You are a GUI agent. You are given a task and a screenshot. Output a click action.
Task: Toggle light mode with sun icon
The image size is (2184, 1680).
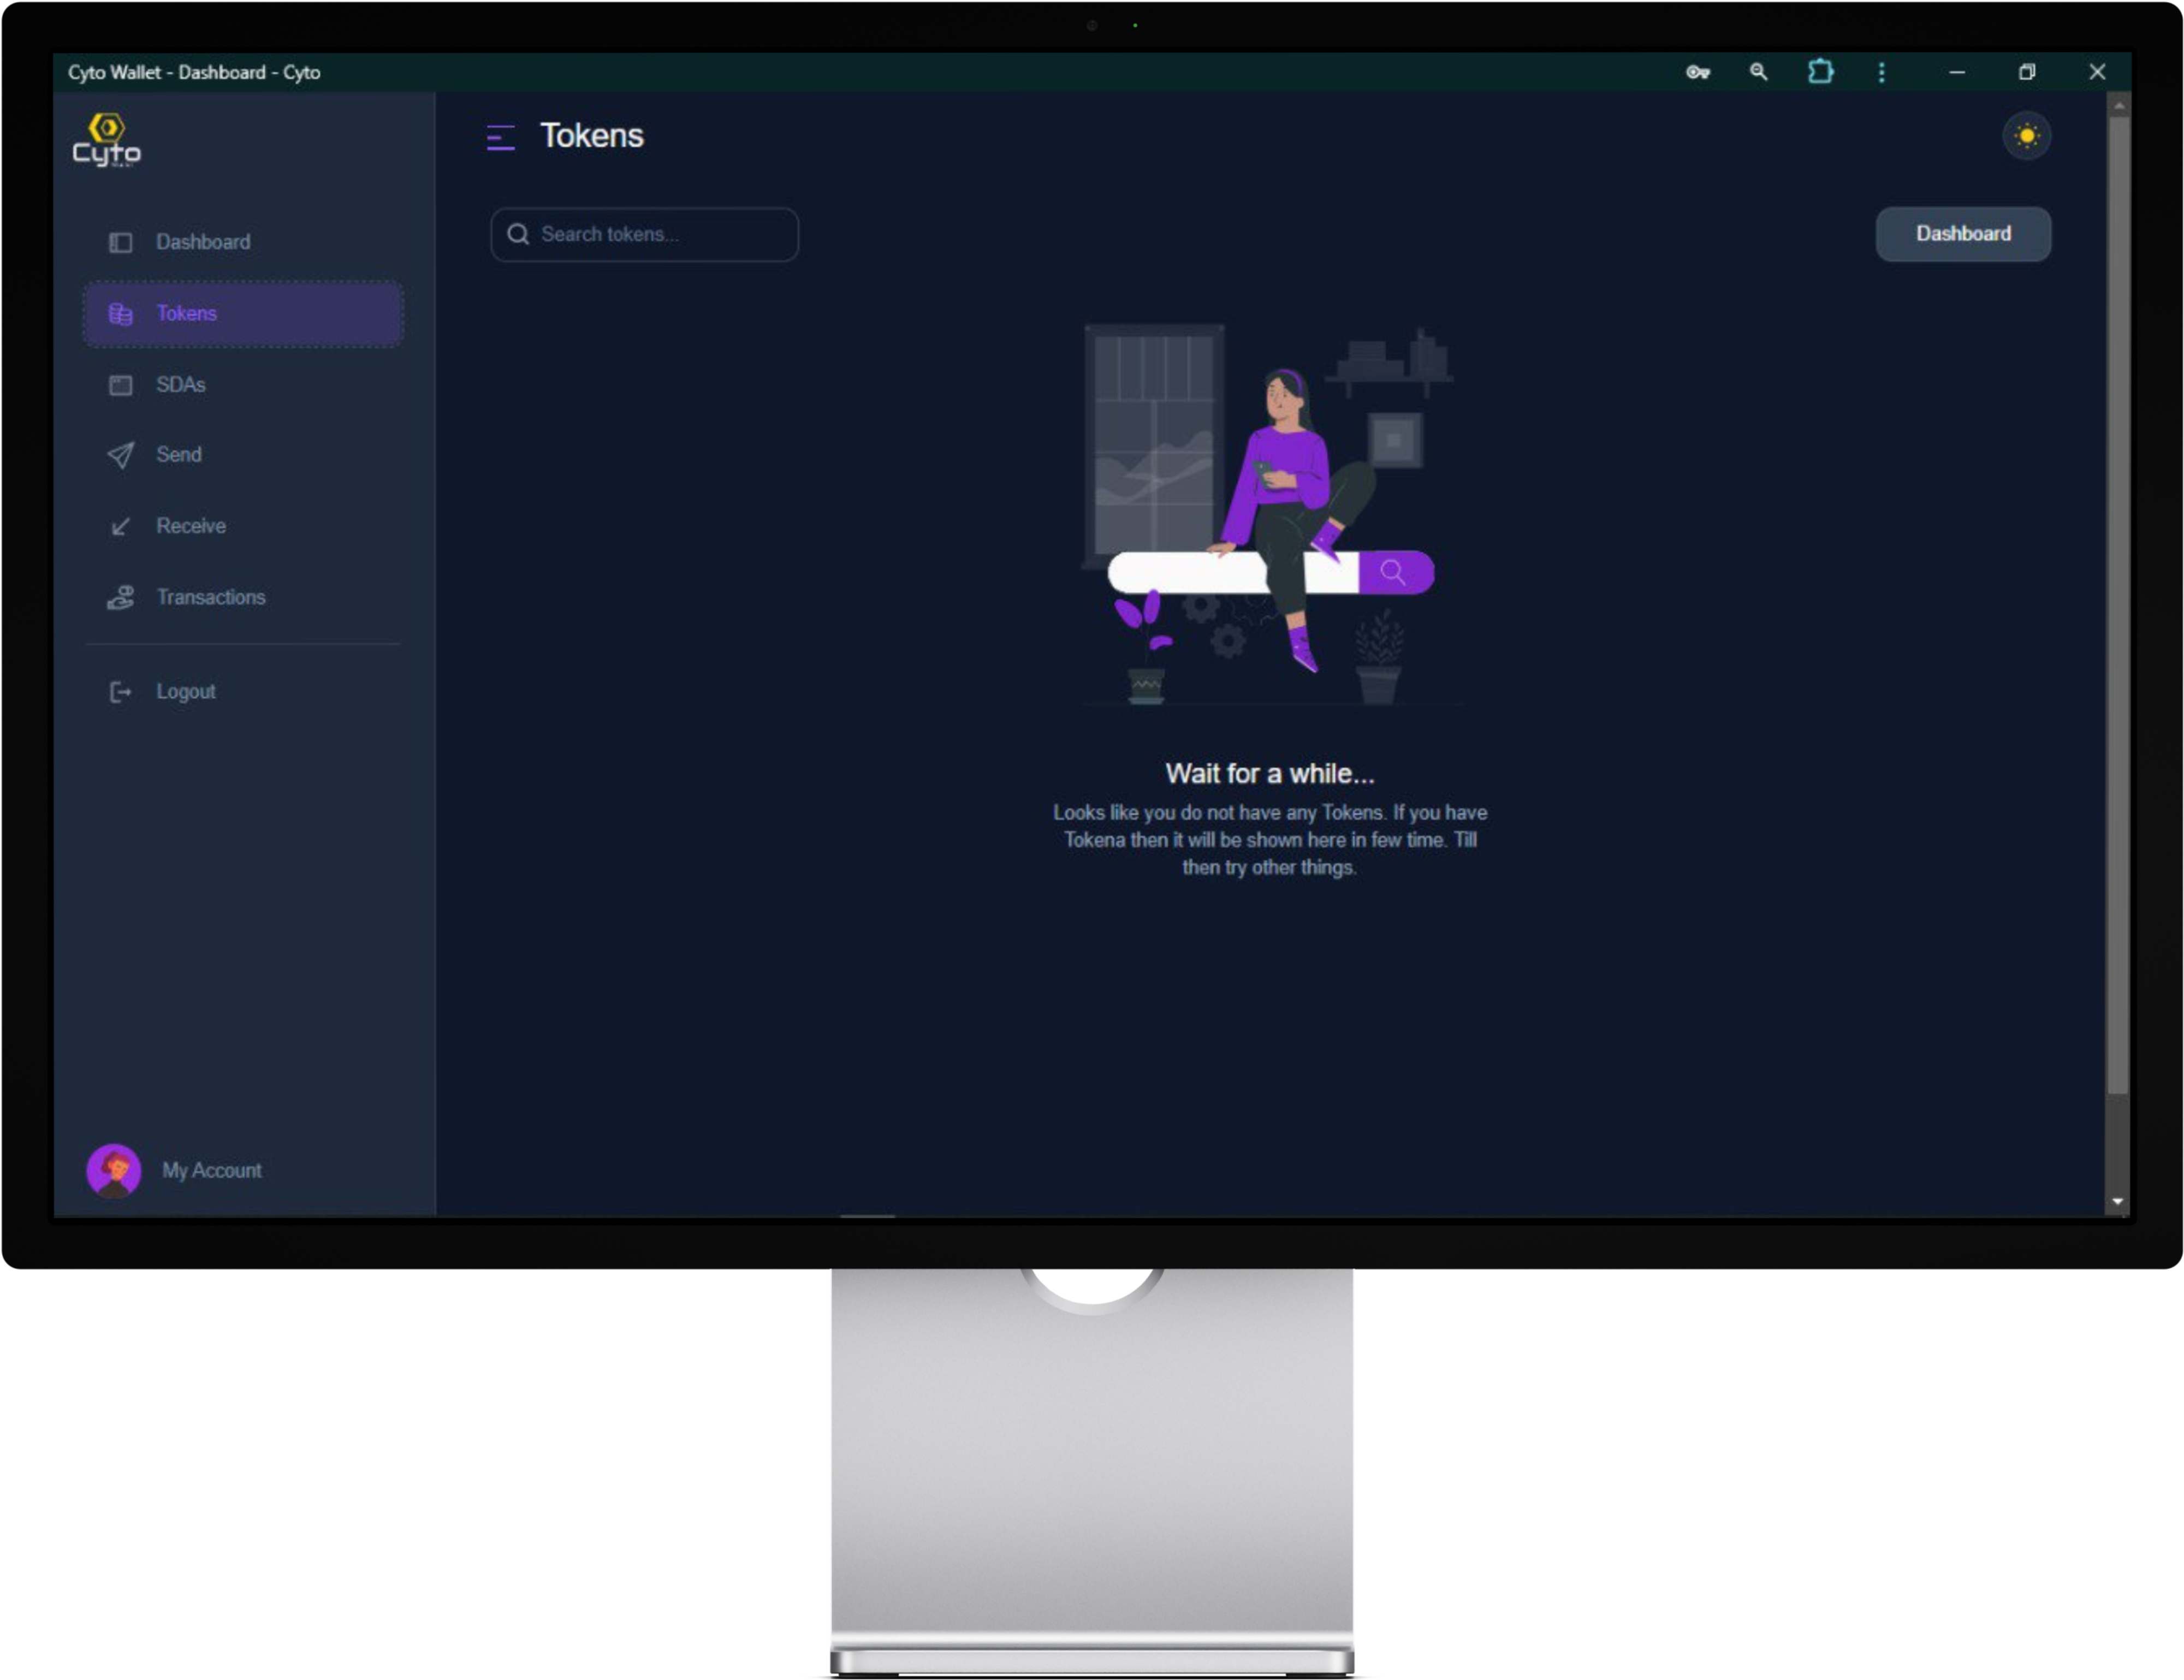(x=2026, y=136)
